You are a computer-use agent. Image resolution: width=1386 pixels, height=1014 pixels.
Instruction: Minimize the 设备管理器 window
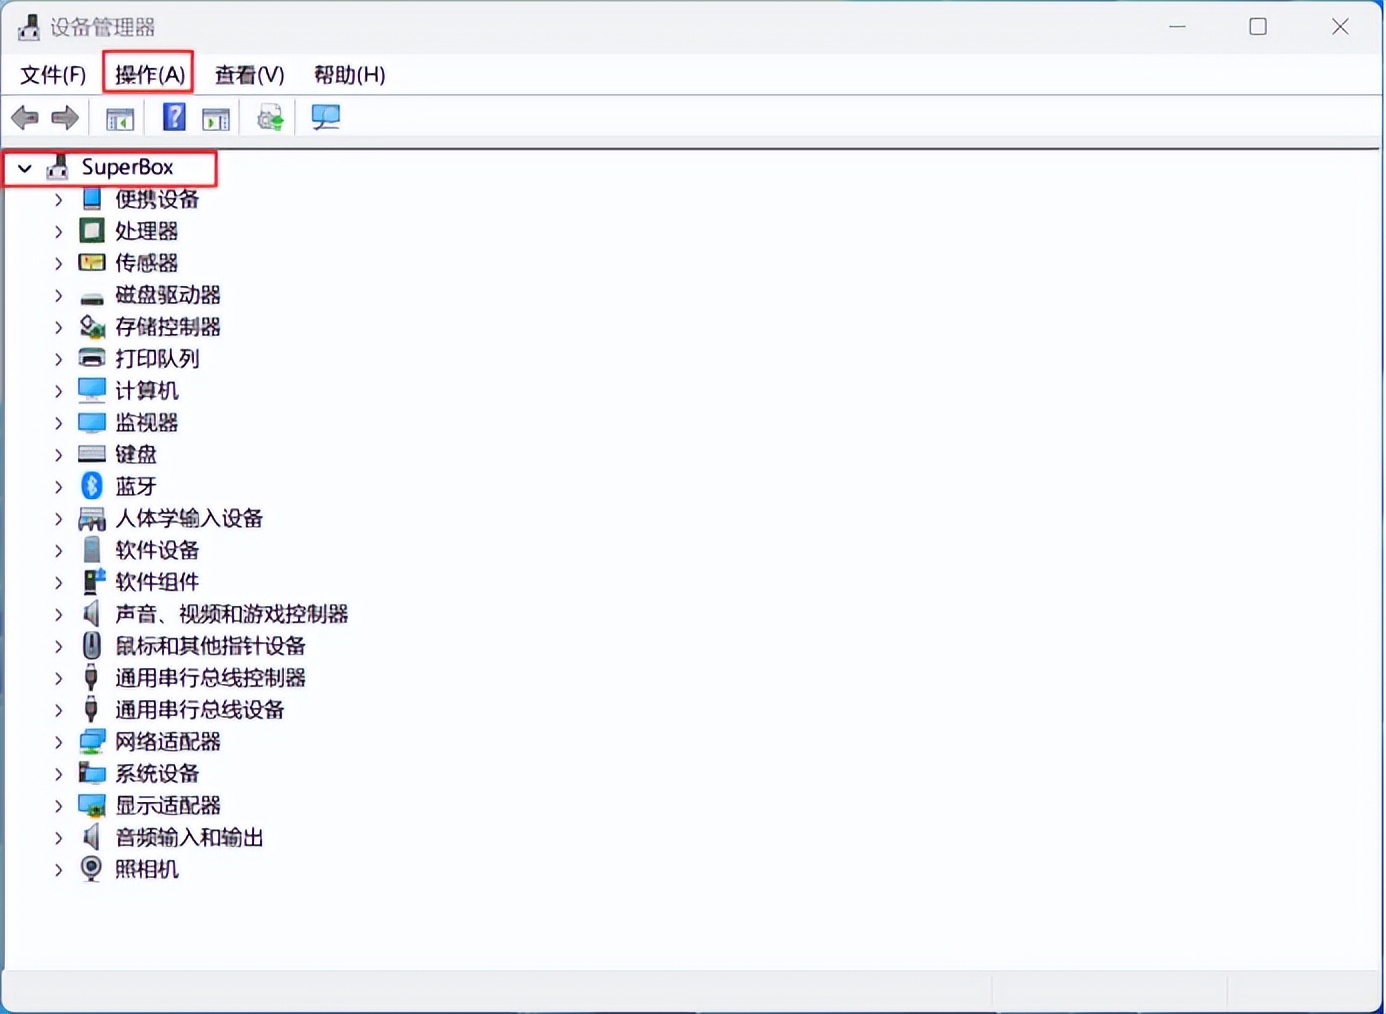(1177, 27)
